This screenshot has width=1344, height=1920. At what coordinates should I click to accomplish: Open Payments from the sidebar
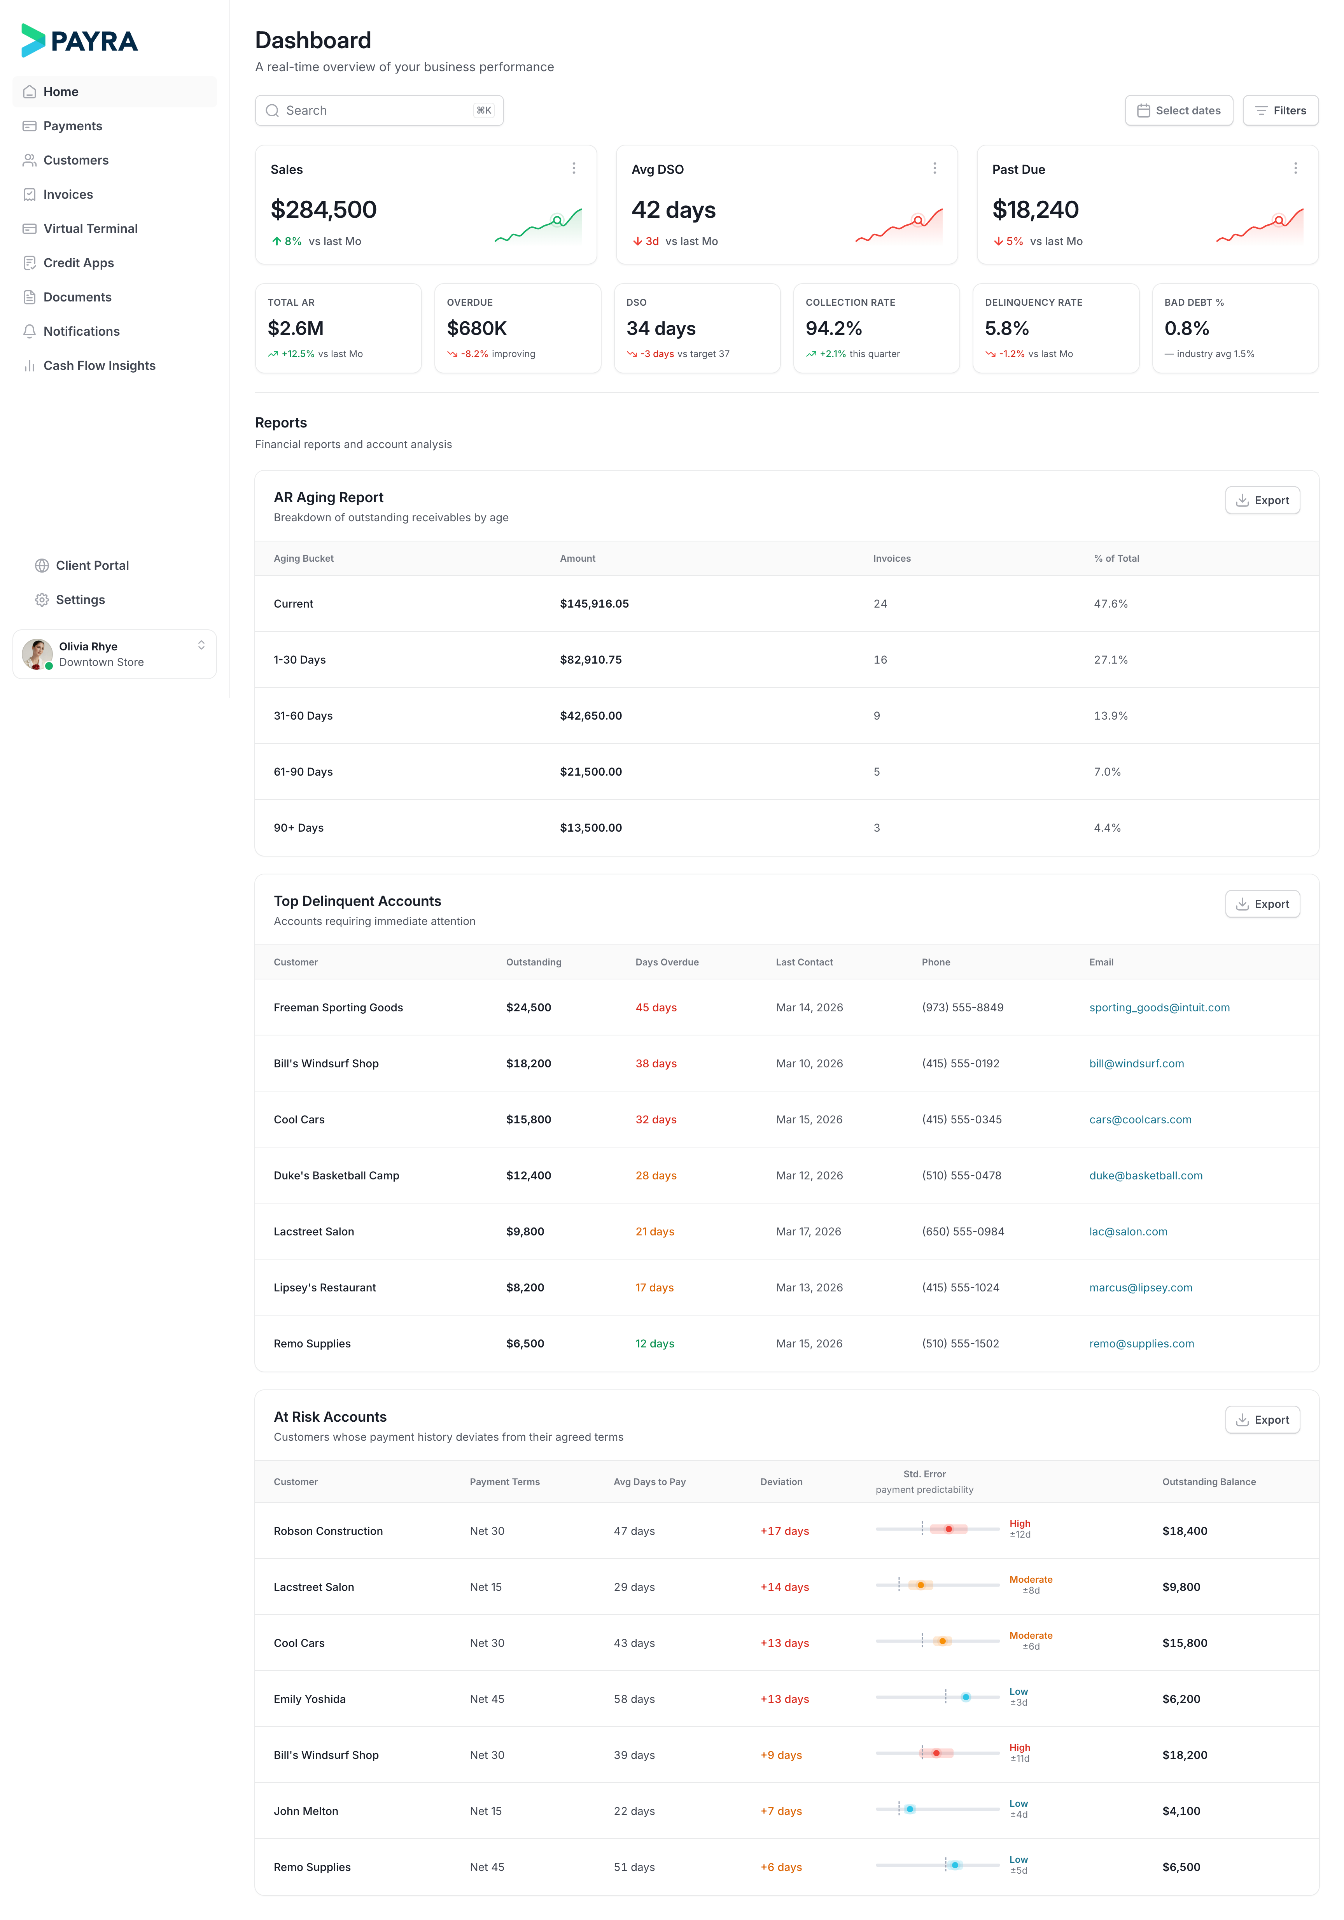[x=115, y=126]
